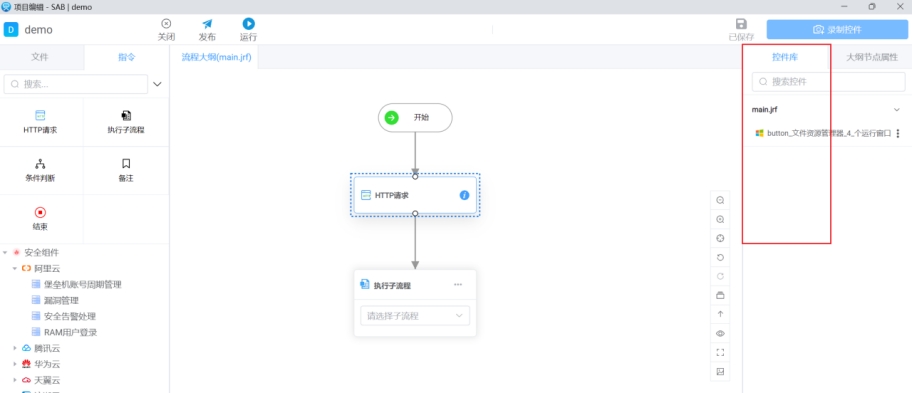
Task: Select the 天翼云 tree label
Action: point(47,380)
